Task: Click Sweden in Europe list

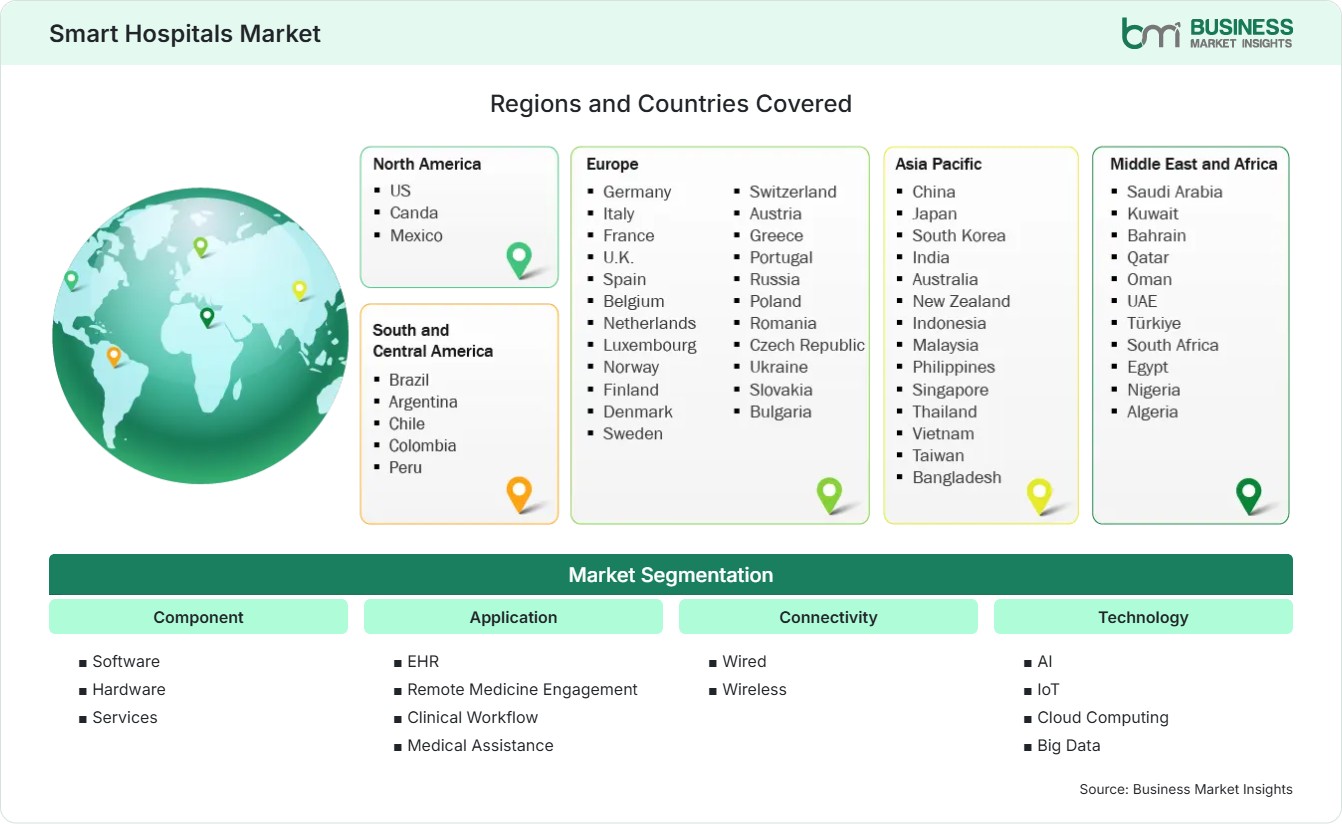Action: click(633, 433)
